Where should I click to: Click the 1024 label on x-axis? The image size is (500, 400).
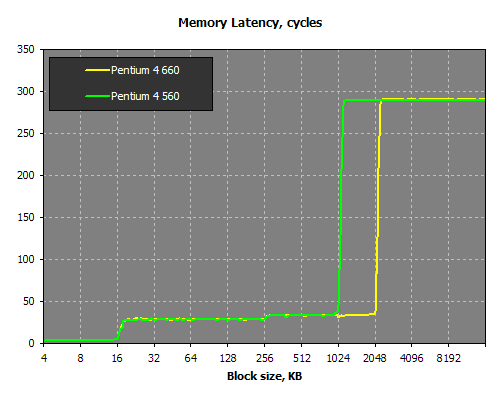(x=338, y=358)
